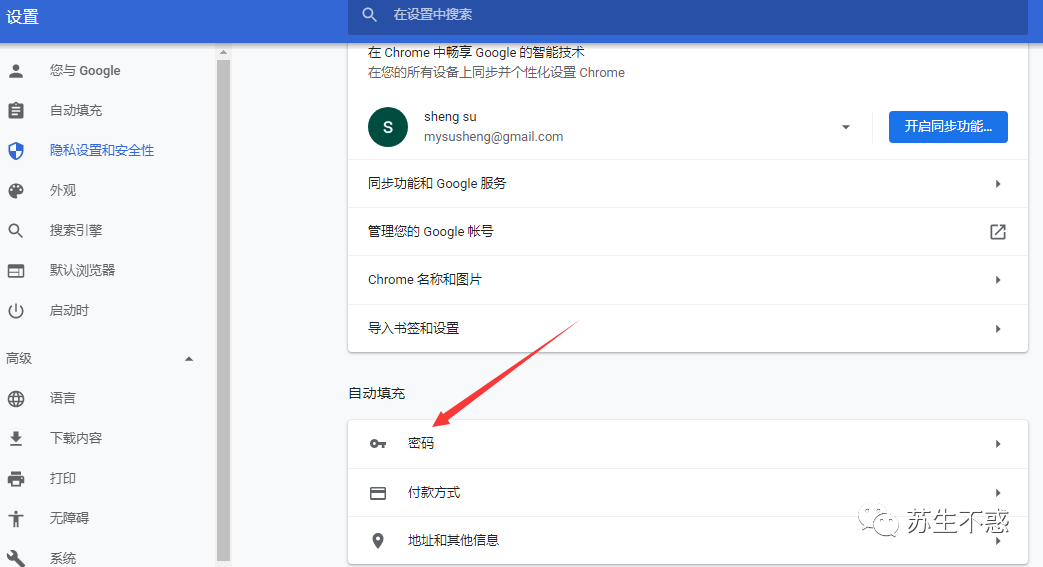Expand the account dropdown arrow beside sheng su
Image resolution: width=1043 pixels, height=567 pixels.
click(x=845, y=127)
